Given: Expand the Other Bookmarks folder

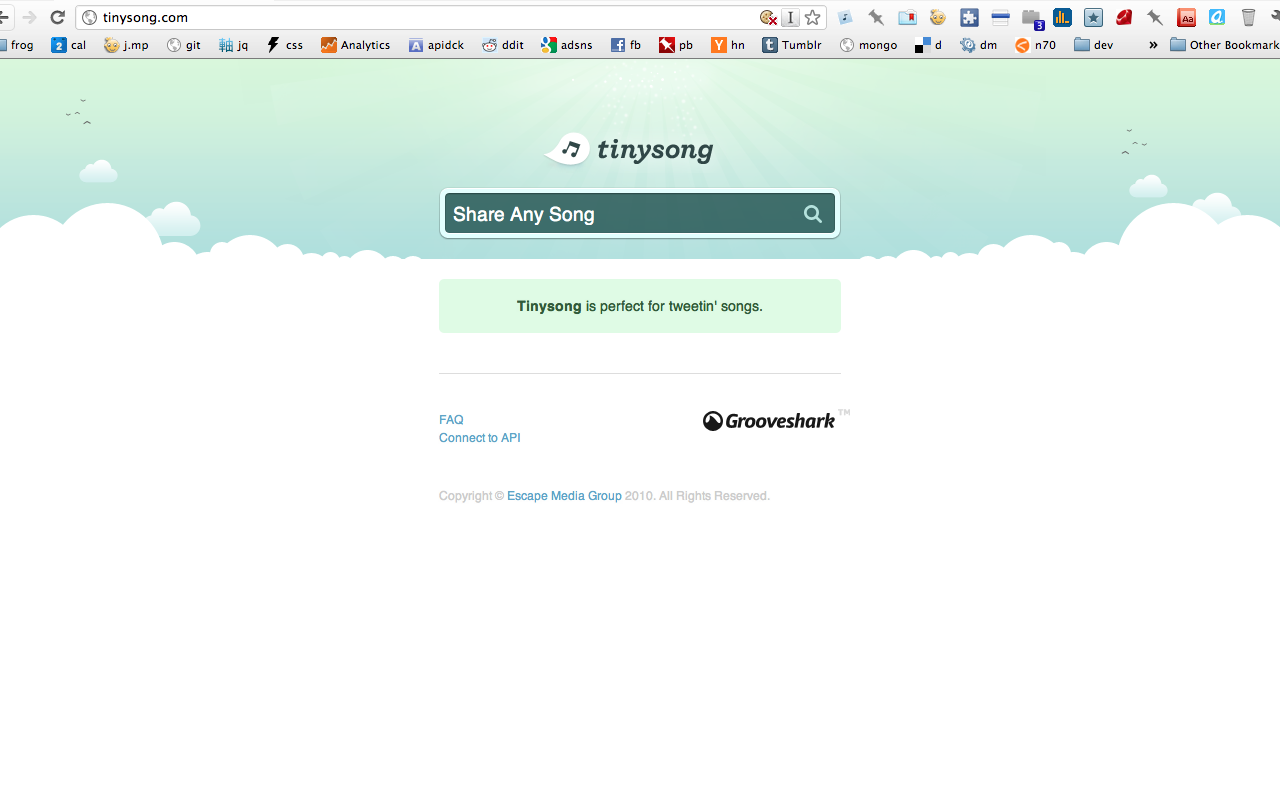Looking at the screenshot, I should 1225,45.
